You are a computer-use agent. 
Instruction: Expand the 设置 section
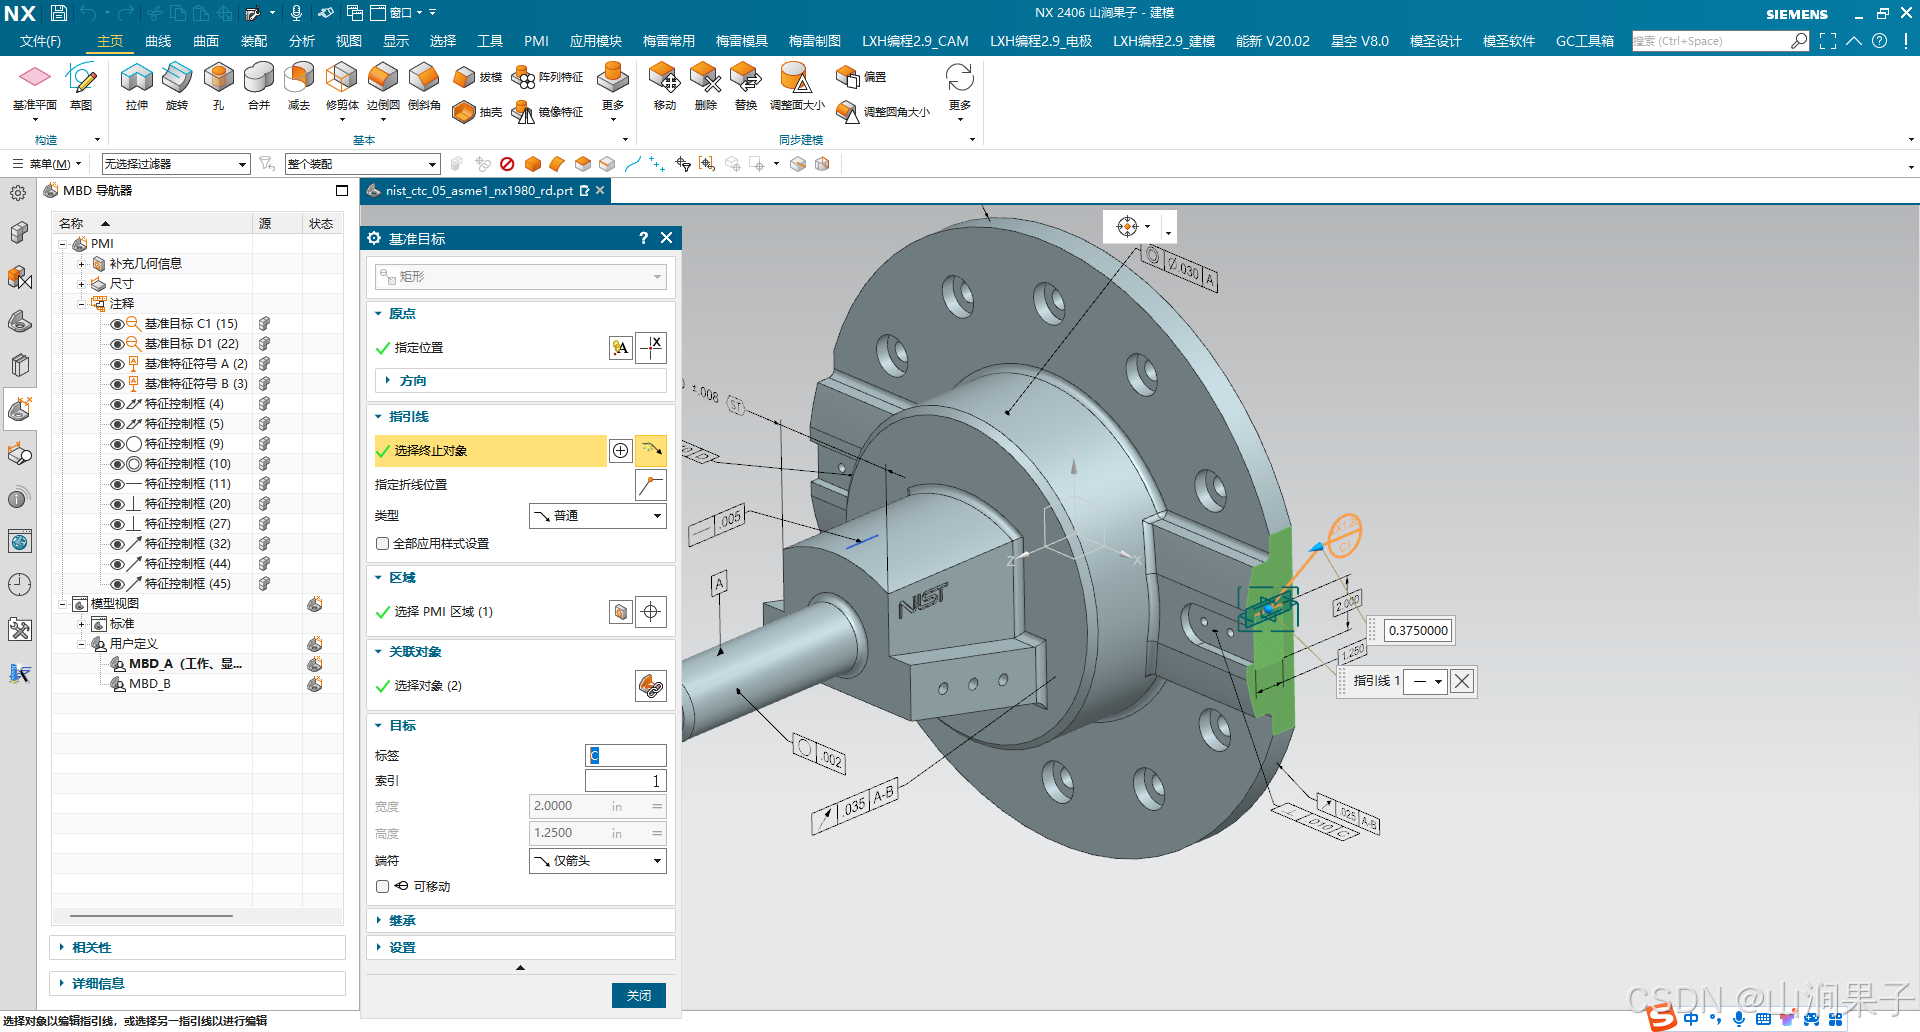520,948
